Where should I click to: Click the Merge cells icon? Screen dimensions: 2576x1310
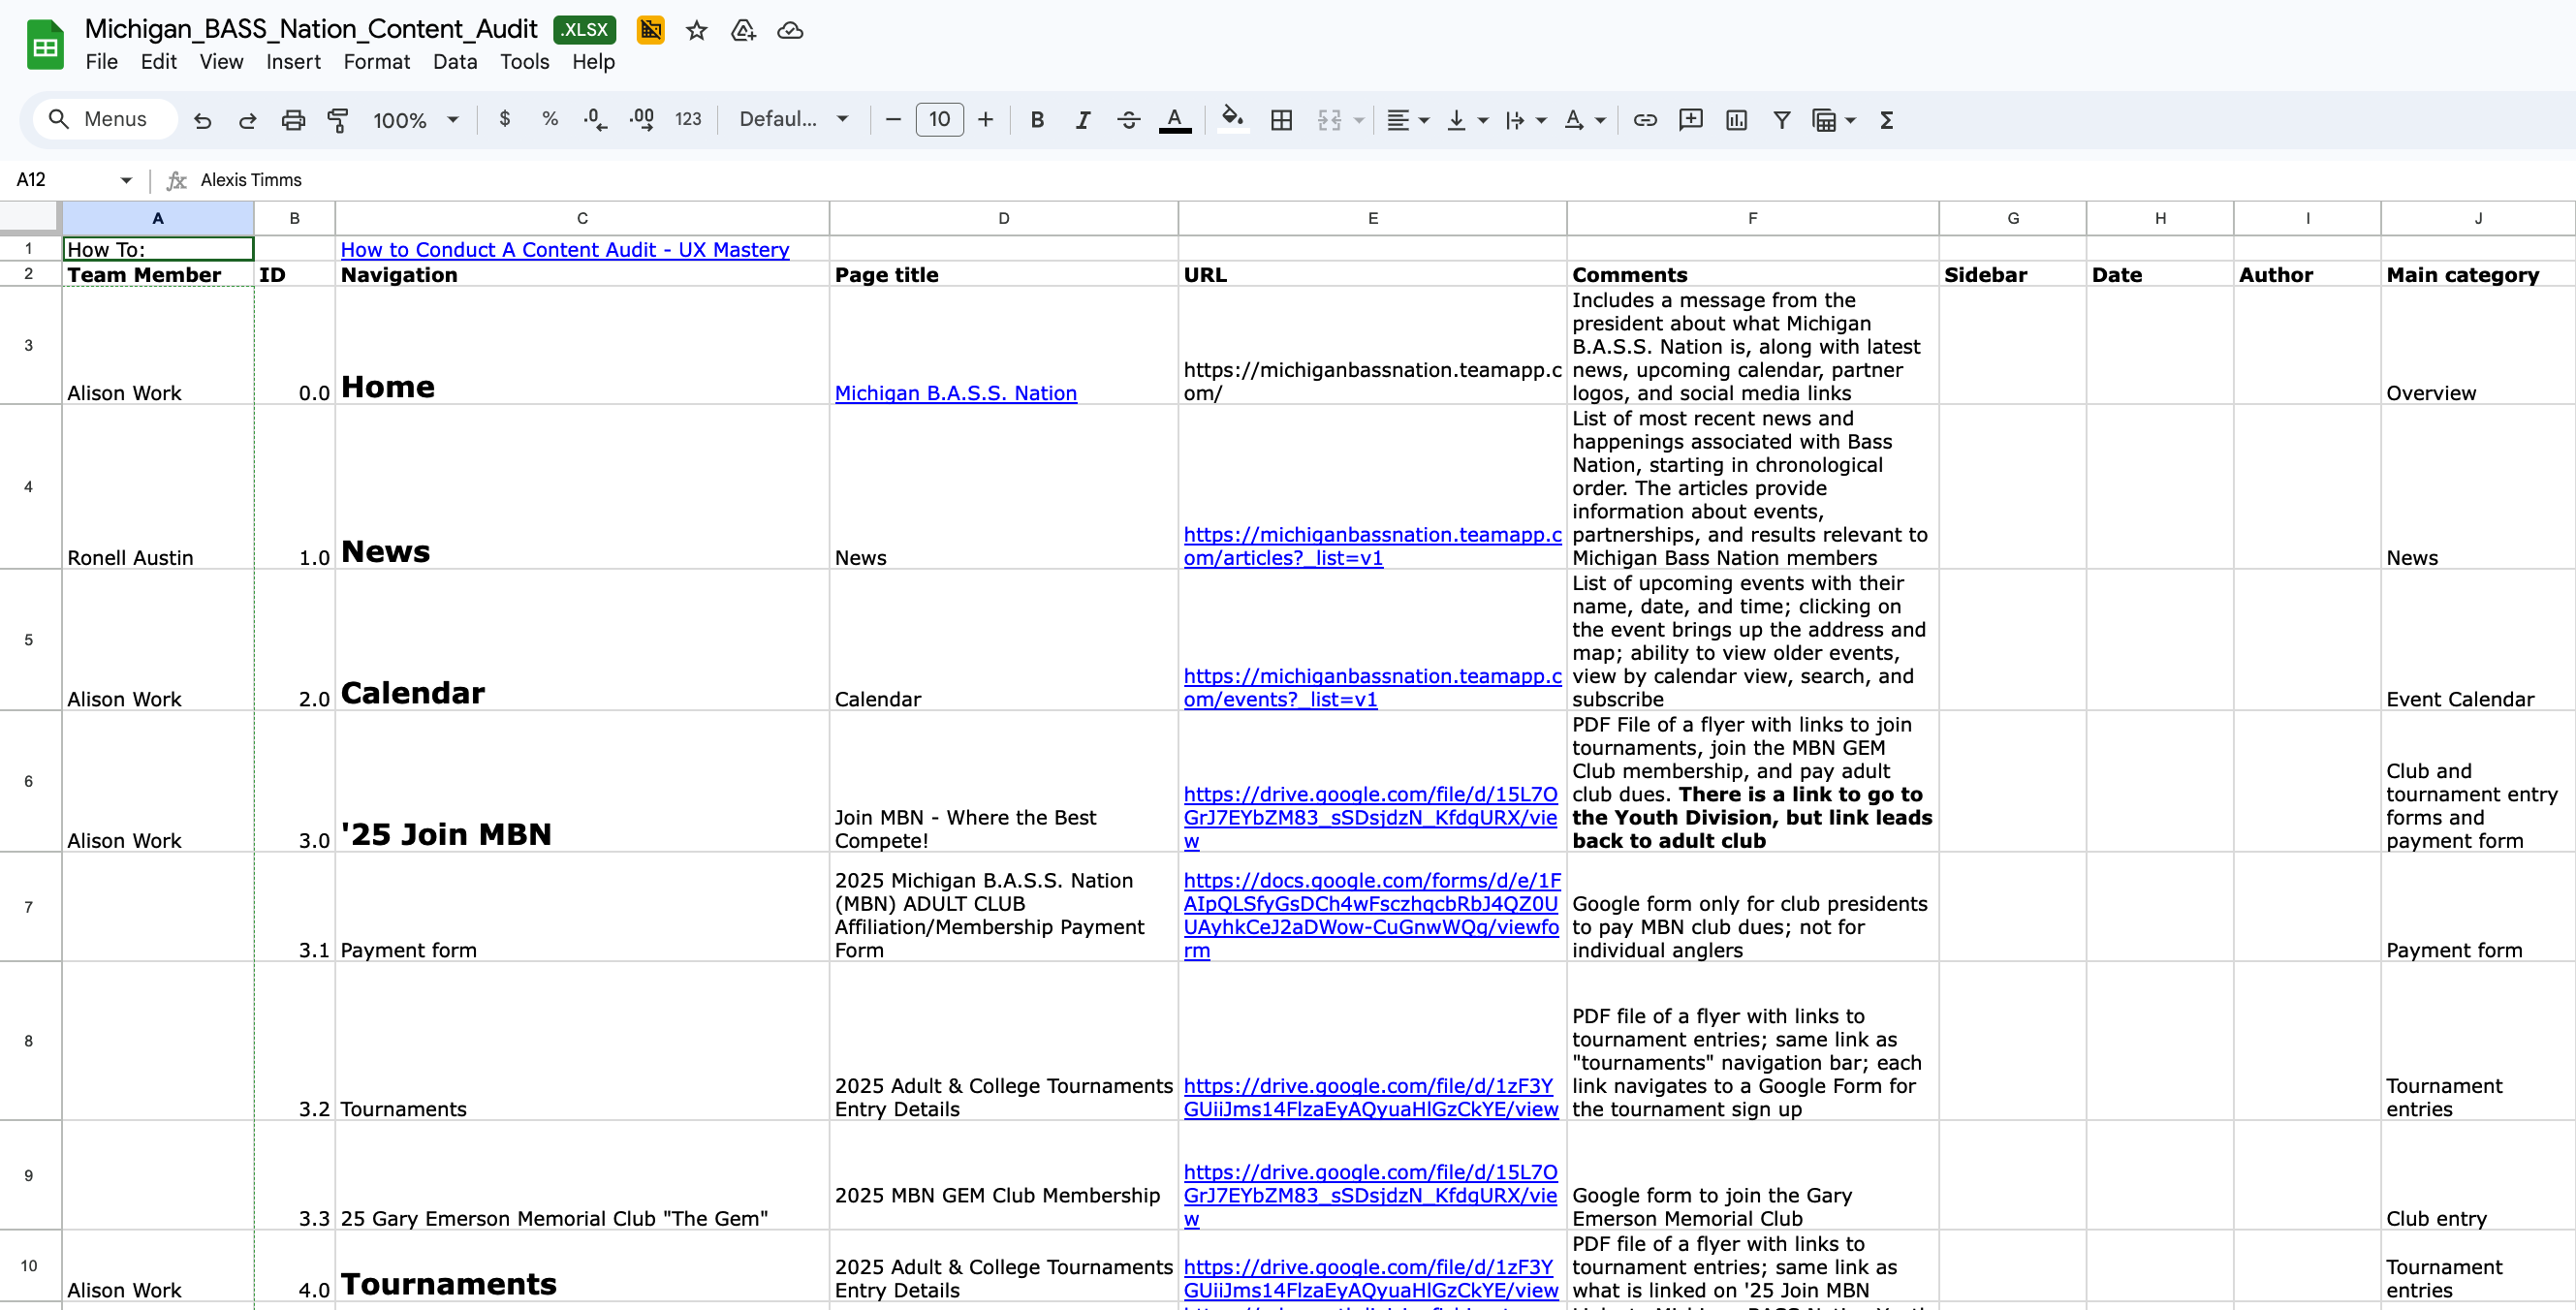pyautogui.click(x=1329, y=120)
